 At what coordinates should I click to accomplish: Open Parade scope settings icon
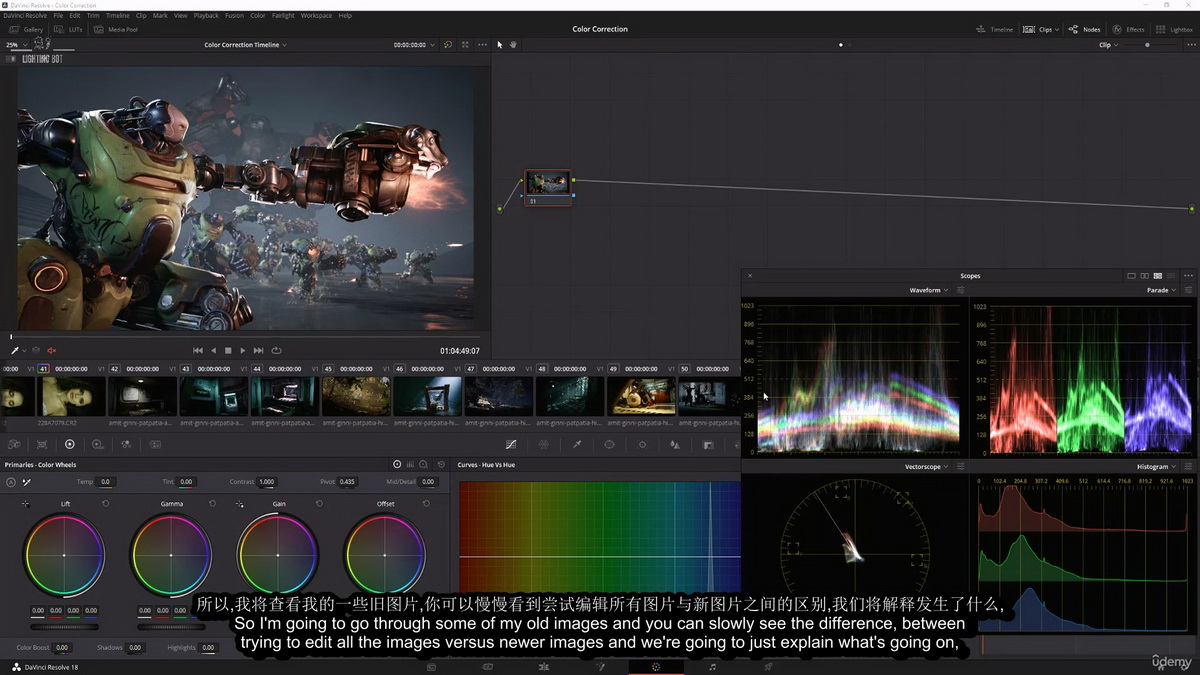[1188, 290]
